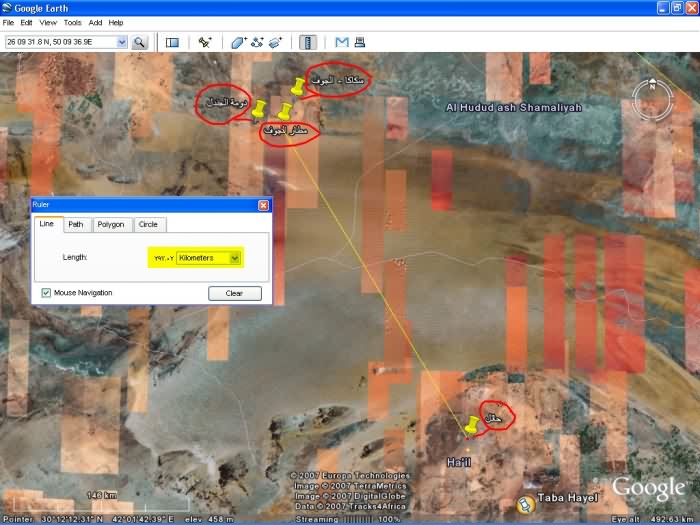The width and height of the screenshot is (700, 525).
Task: Add a path with toolbar icon
Action: click(257, 42)
